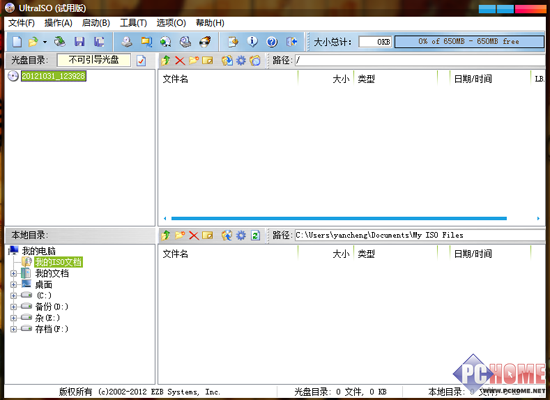
Task: Open the 文件(F) menu
Action: click(x=21, y=23)
